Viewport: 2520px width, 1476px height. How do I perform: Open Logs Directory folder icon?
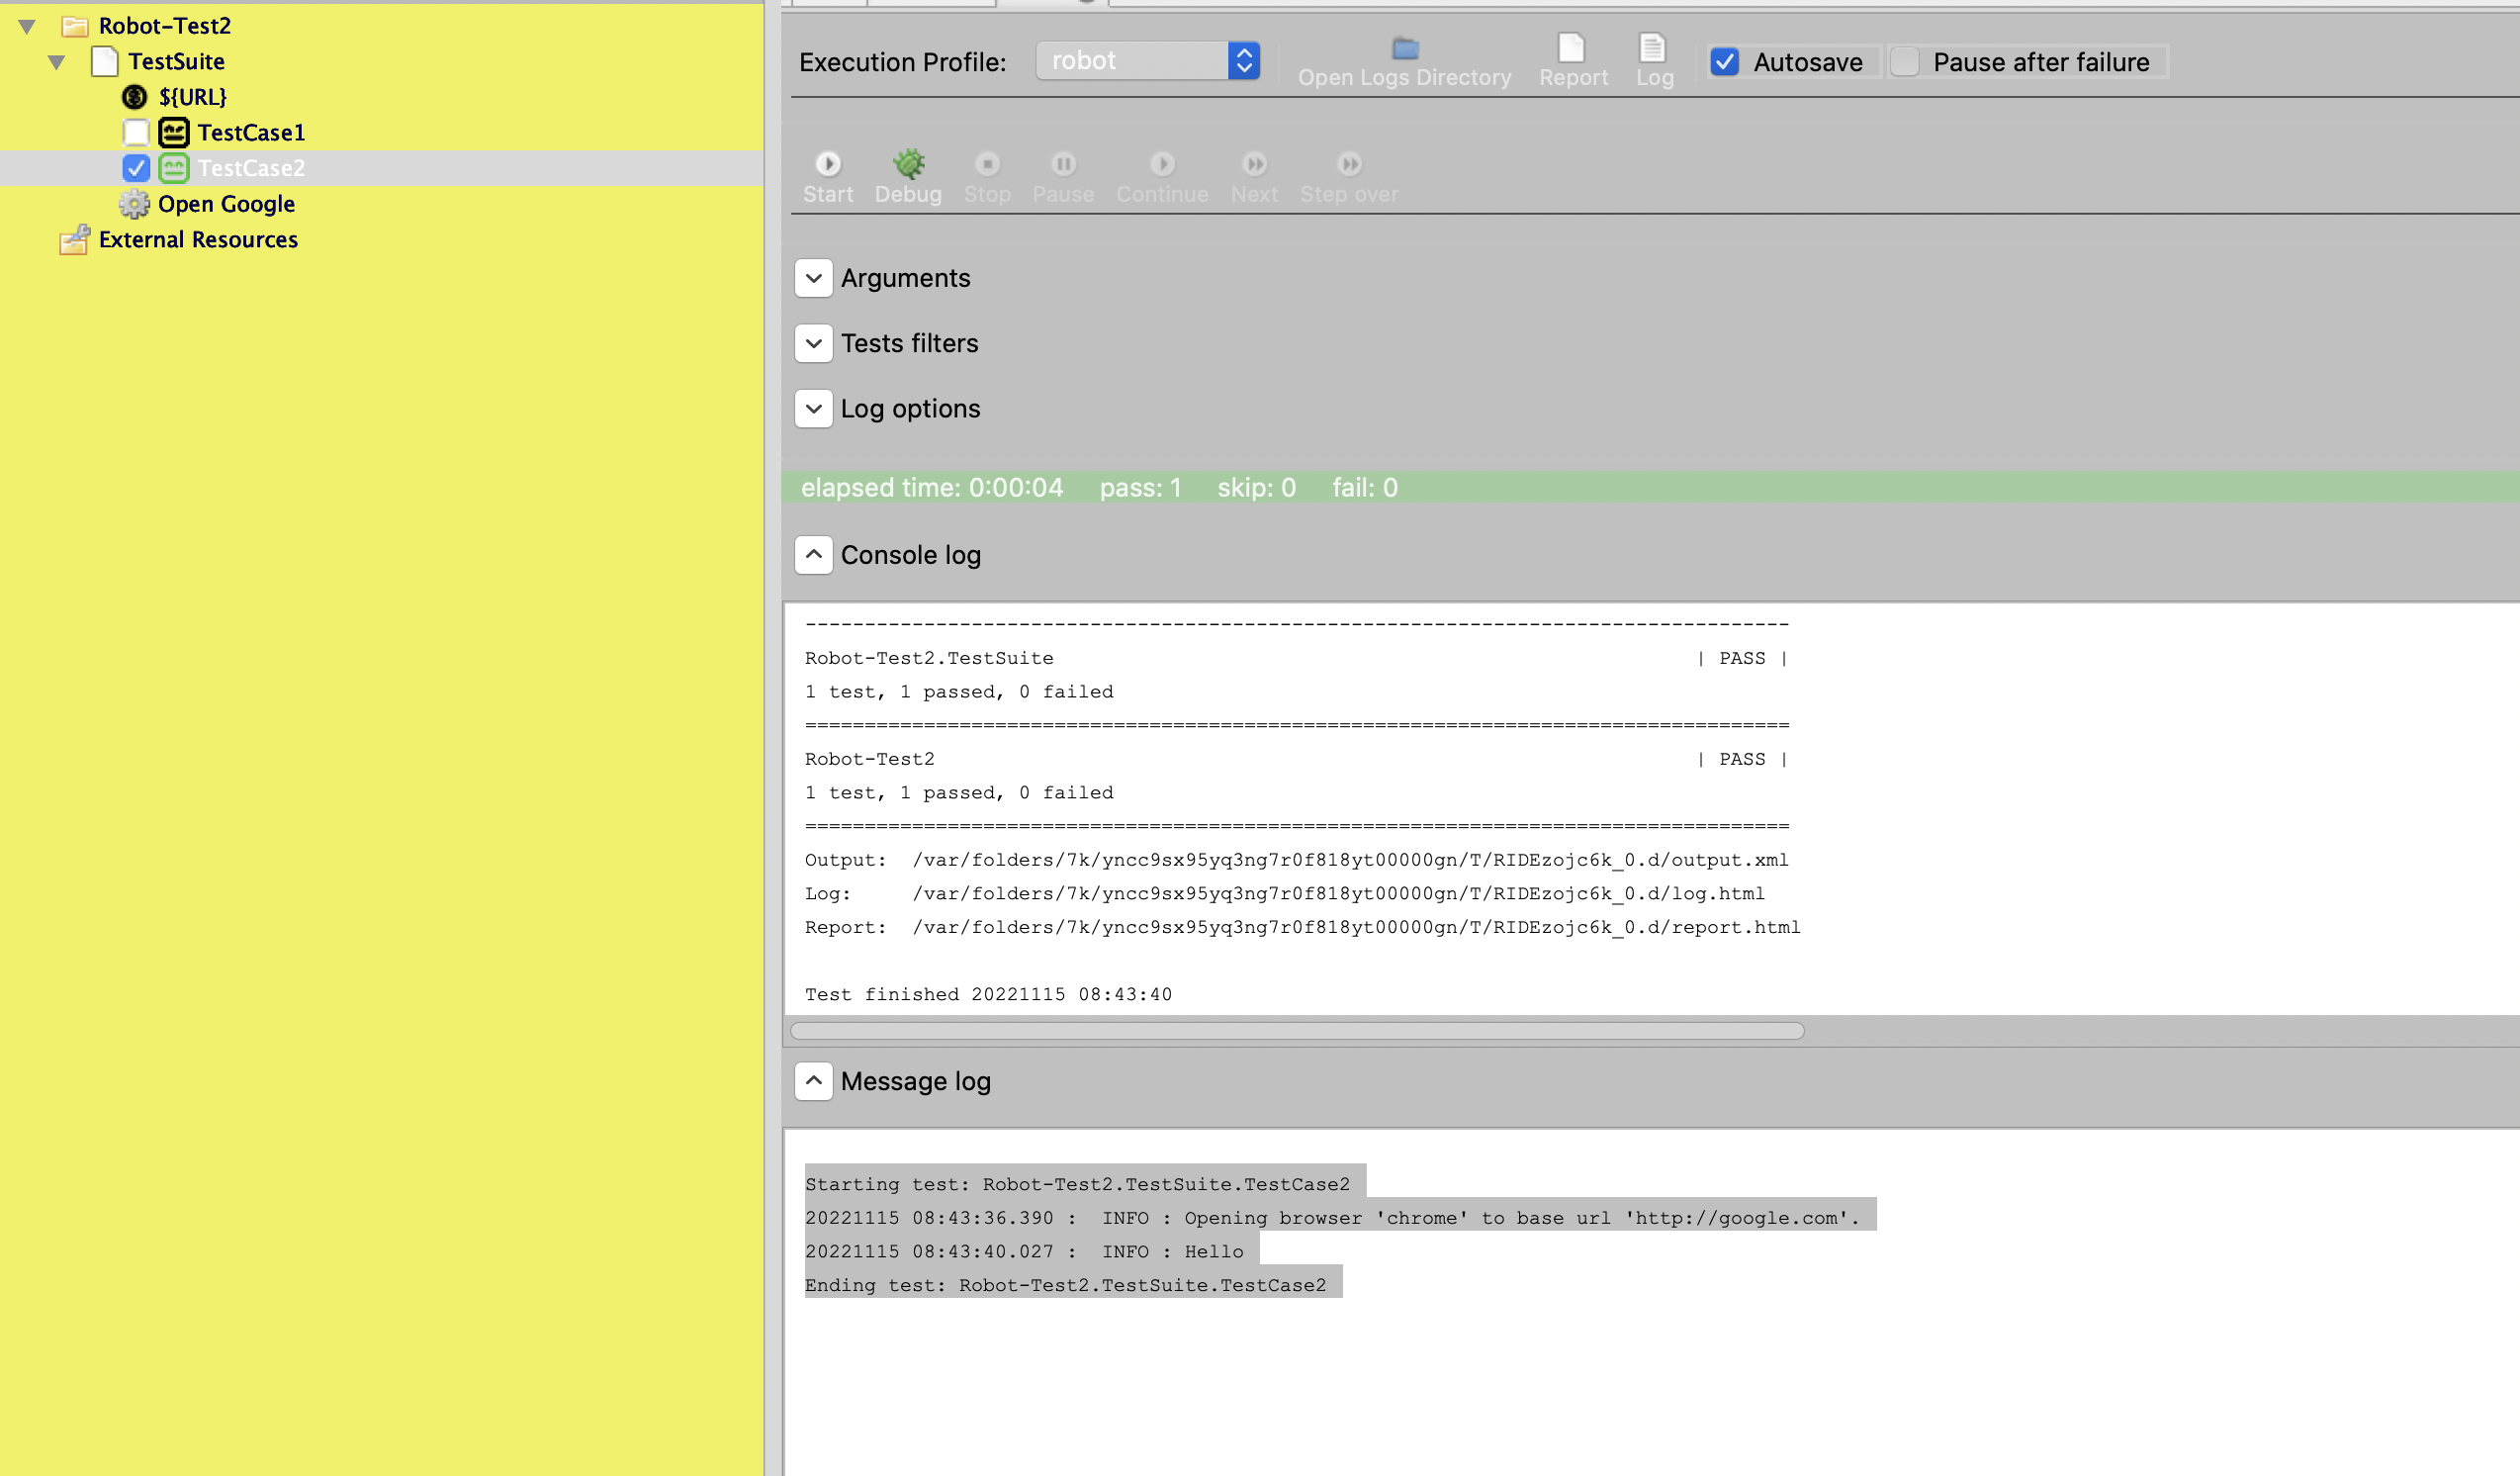[x=1405, y=47]
